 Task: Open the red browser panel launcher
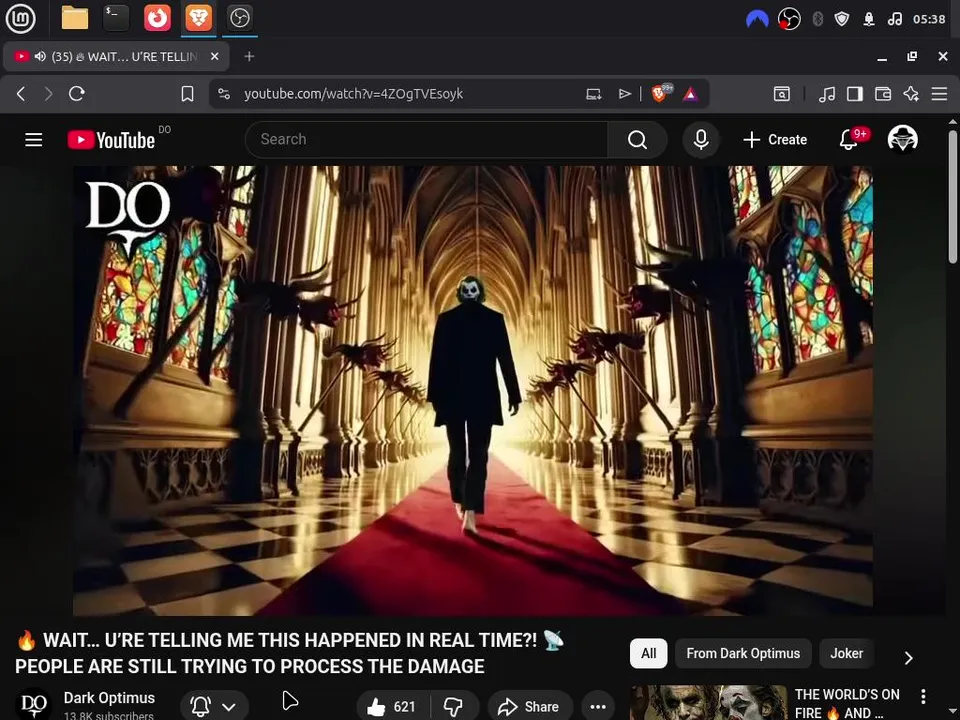point(157,18)
